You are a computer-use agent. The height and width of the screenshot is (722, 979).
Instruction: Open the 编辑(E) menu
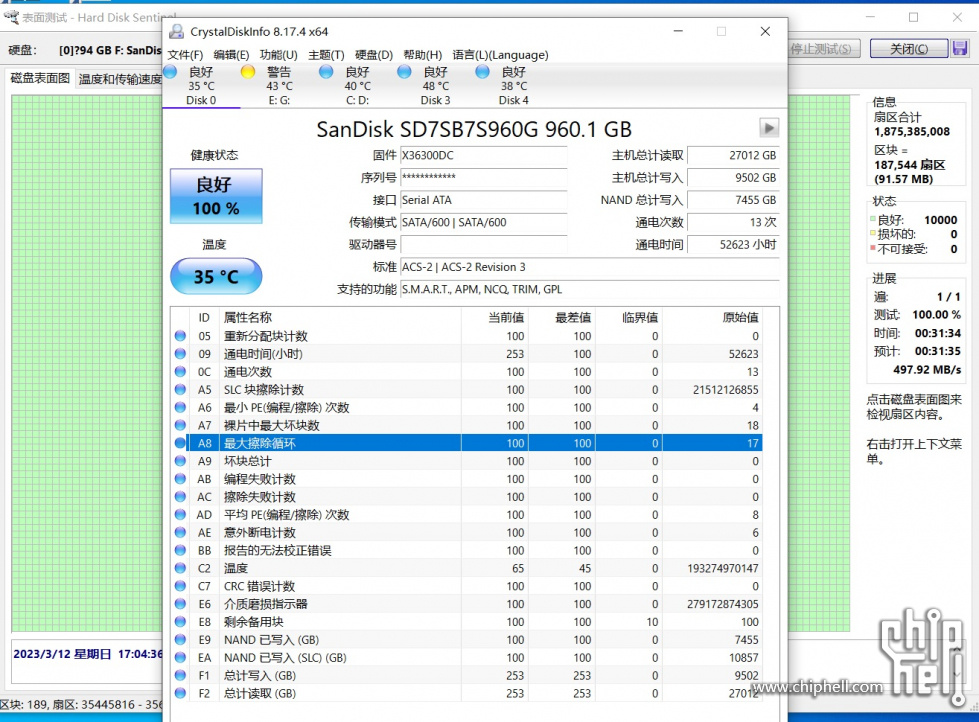231,55
